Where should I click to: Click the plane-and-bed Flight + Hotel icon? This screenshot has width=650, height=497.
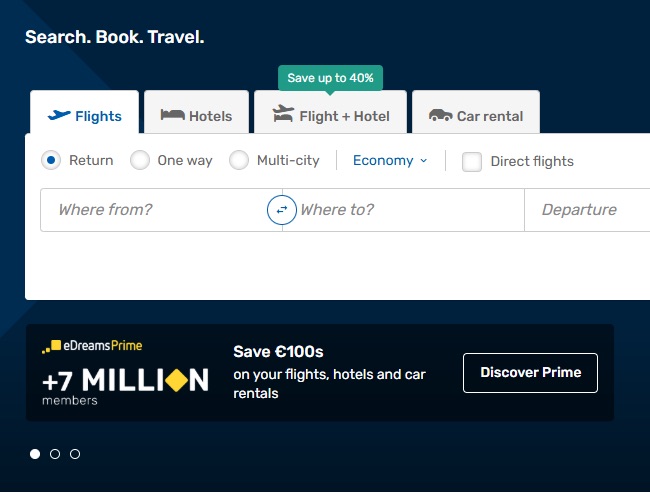(x=283, y=114)
